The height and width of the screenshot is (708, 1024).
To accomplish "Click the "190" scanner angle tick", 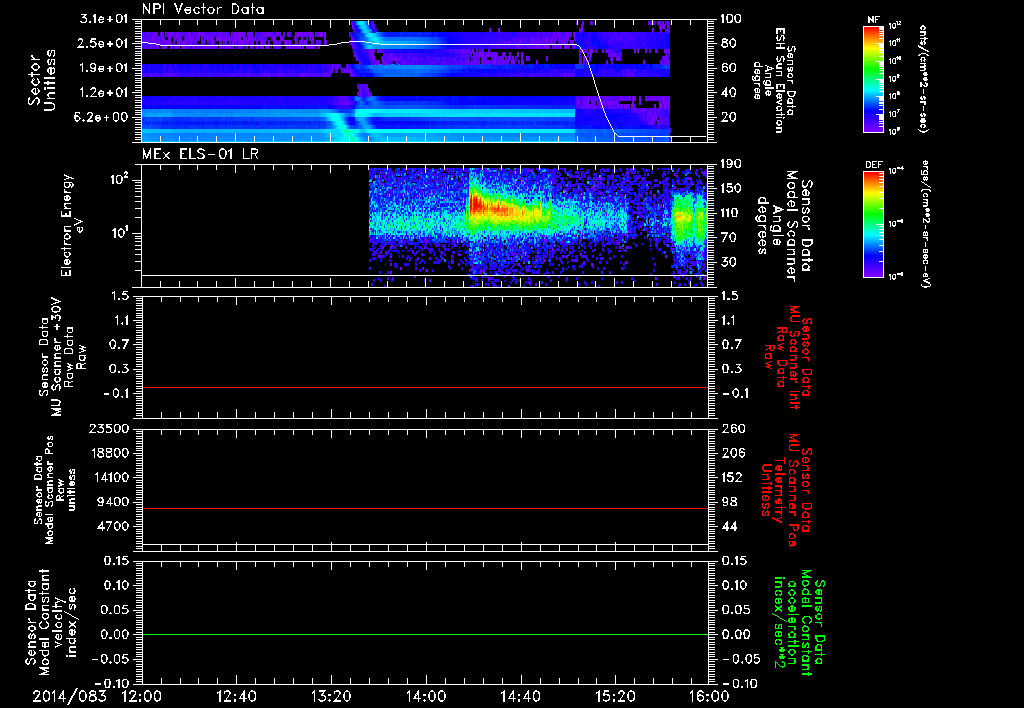I will pos(732,164).
